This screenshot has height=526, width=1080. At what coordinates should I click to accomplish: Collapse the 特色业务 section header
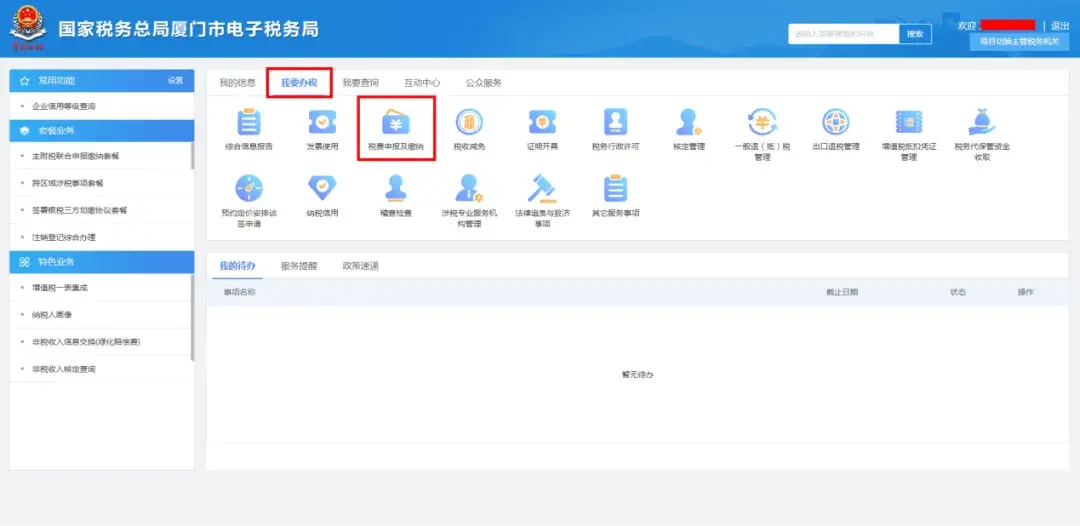(x=102, y=262)
